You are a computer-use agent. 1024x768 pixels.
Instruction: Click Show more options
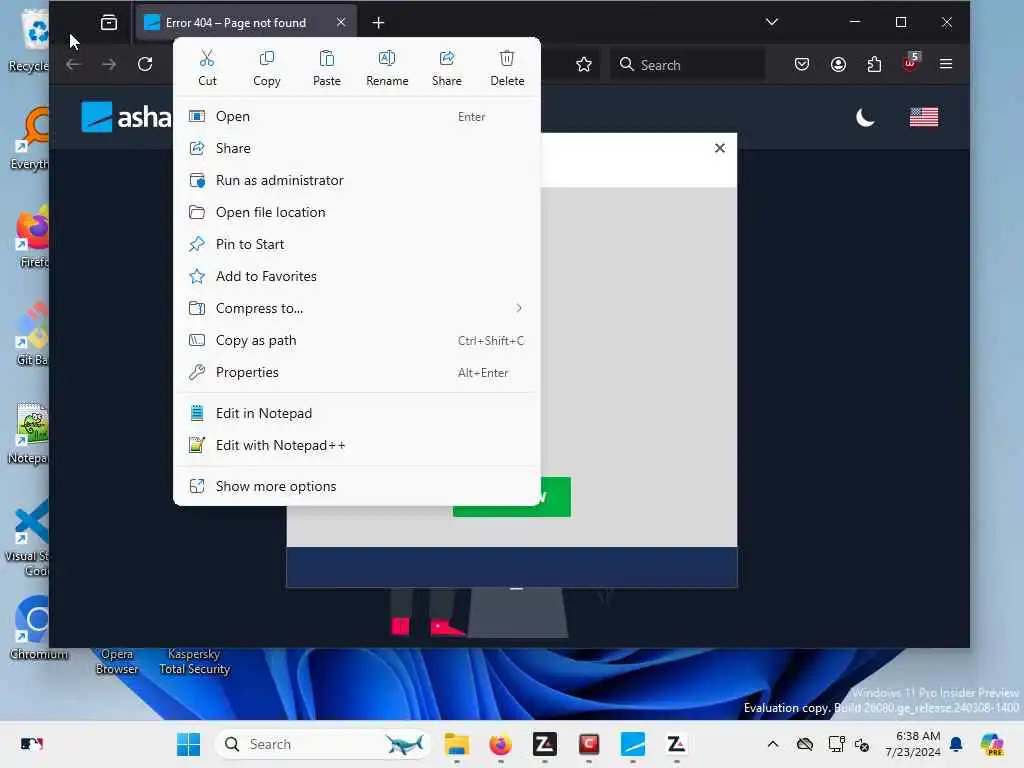coord(357,487)
